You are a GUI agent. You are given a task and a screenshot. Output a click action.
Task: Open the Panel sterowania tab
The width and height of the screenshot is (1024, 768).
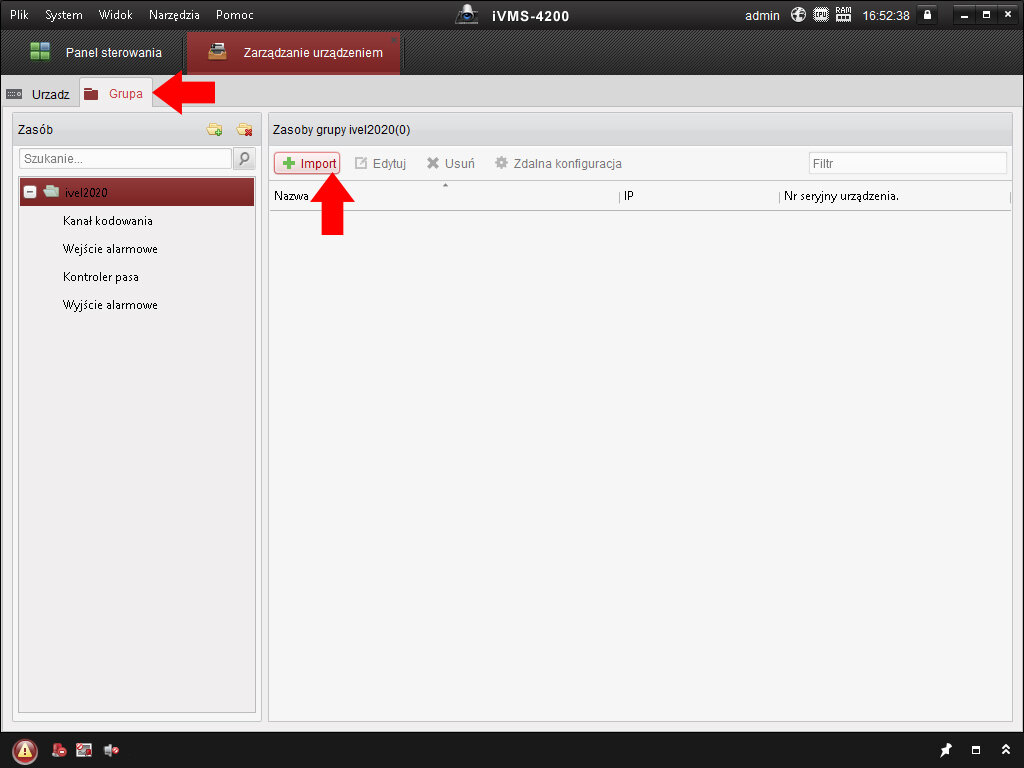pos(95,53)
